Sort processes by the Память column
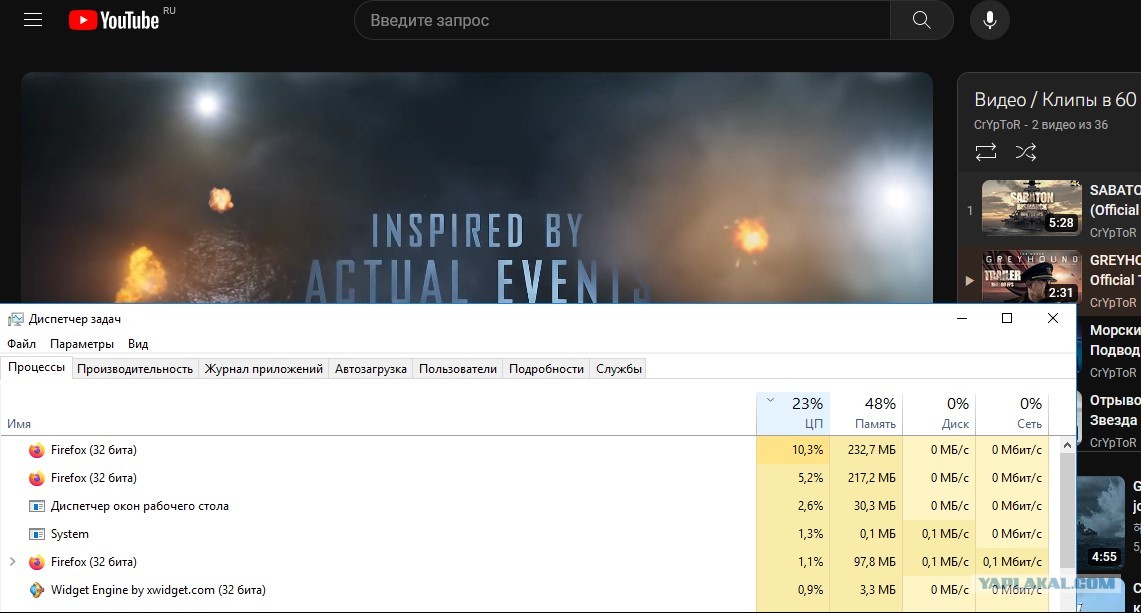Viewport: 1141px width, 613px height. coord(866,414)
